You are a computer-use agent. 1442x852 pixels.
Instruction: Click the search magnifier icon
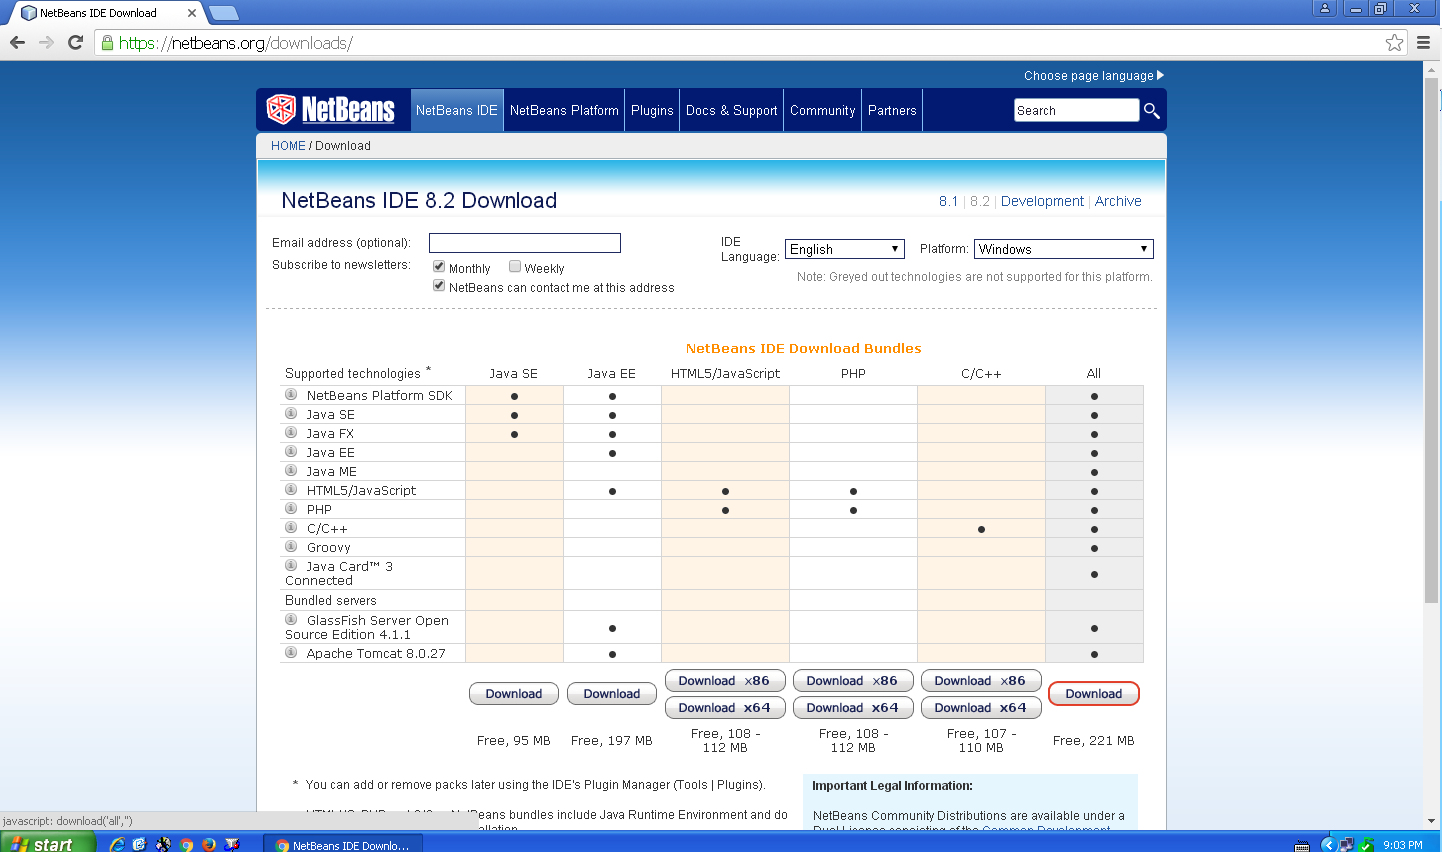(1152, 111)
